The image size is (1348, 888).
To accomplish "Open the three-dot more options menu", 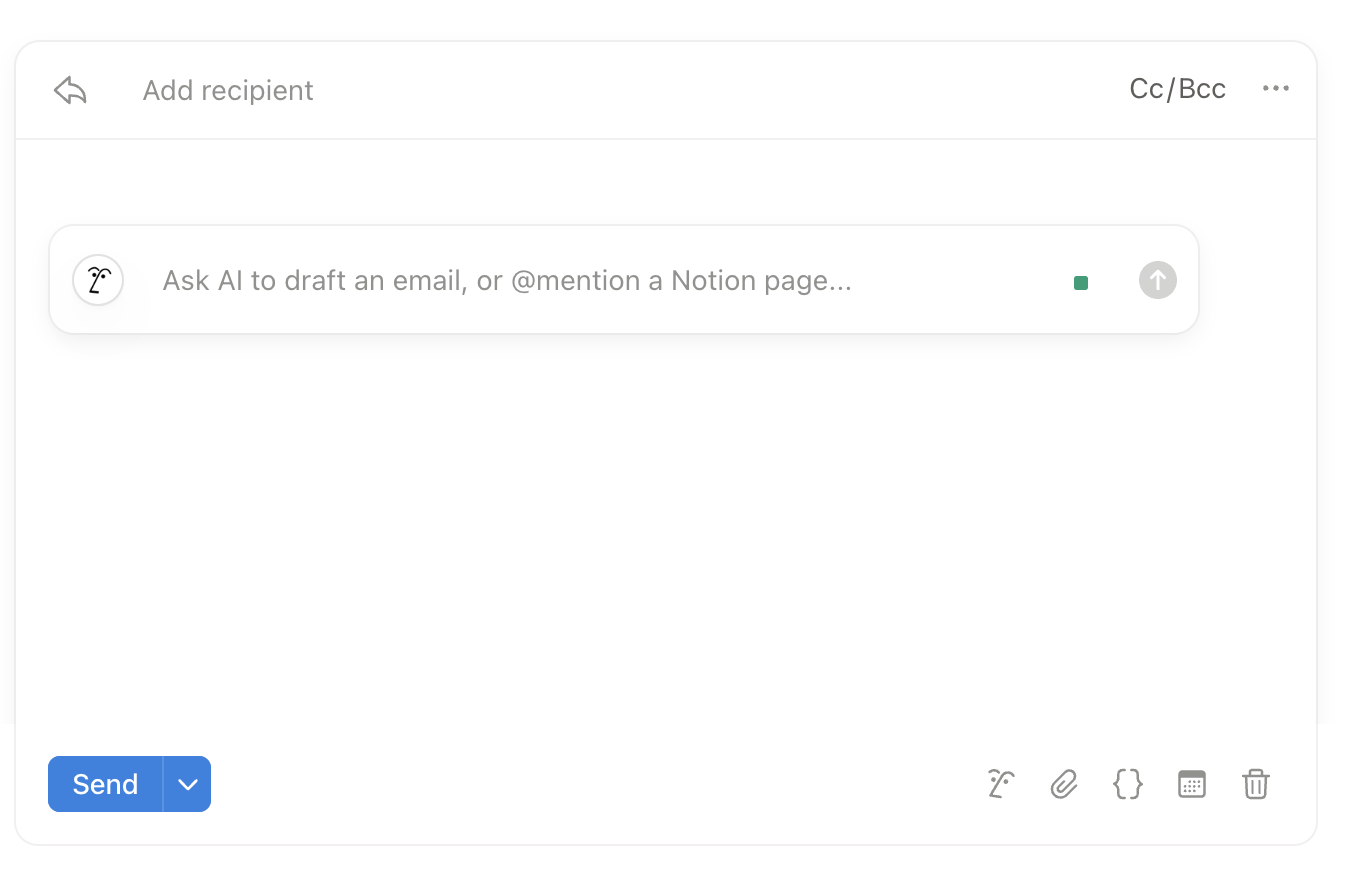I will click(1276, 88).
